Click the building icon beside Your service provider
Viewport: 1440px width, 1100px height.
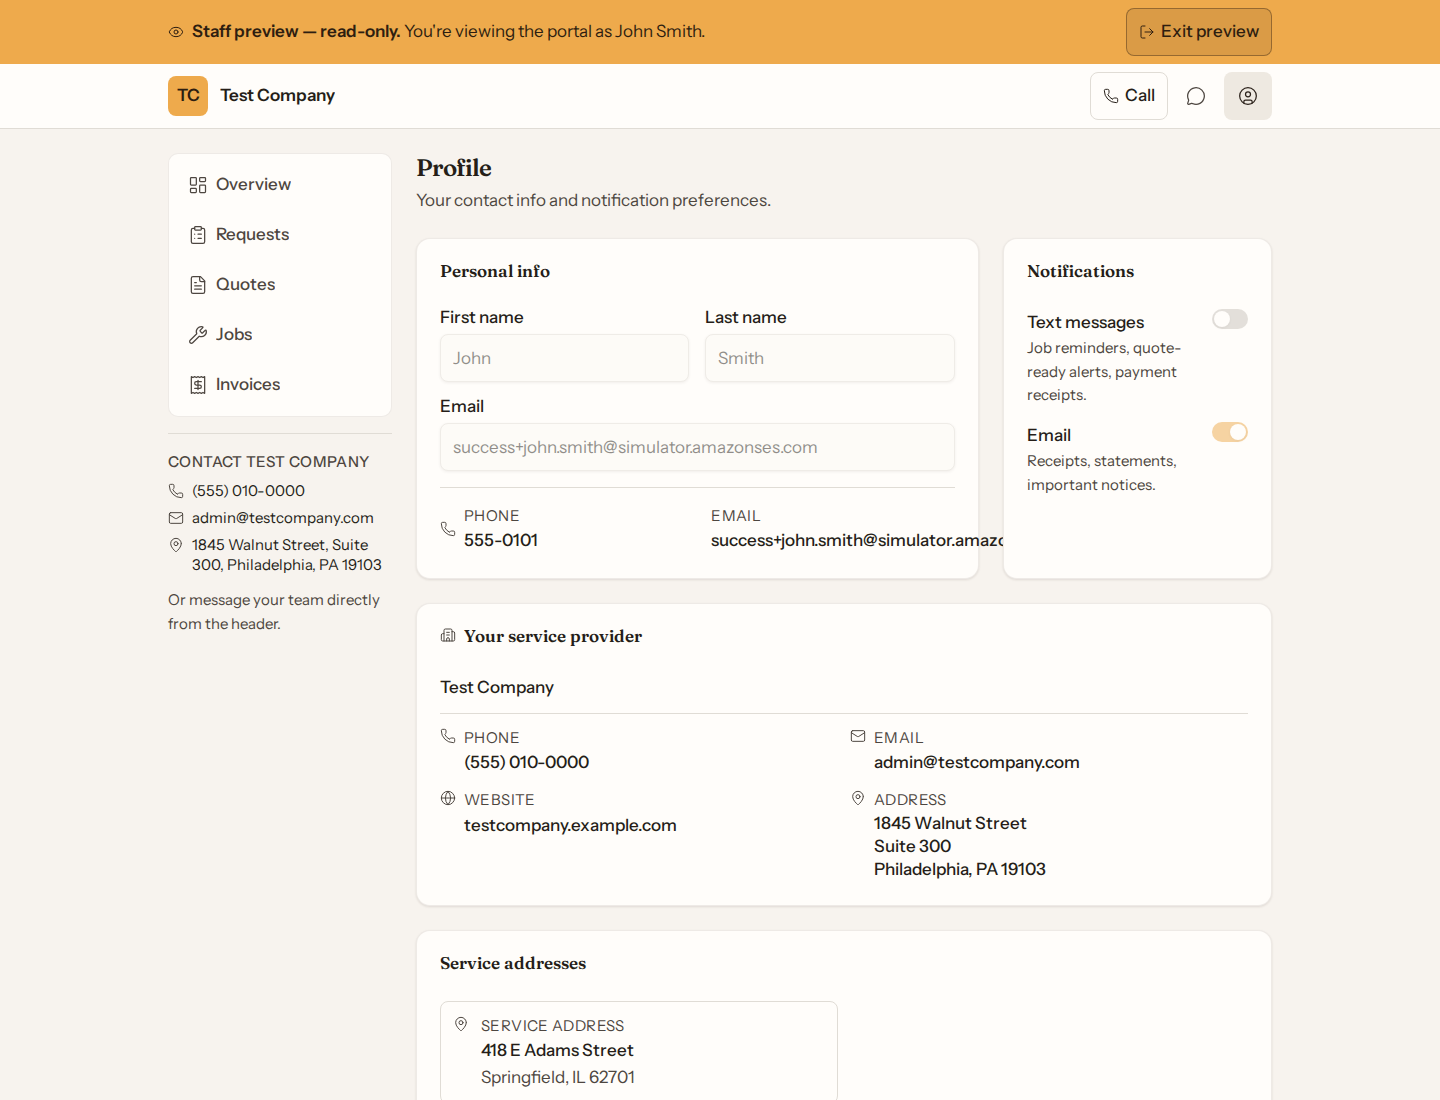[448, 636]
